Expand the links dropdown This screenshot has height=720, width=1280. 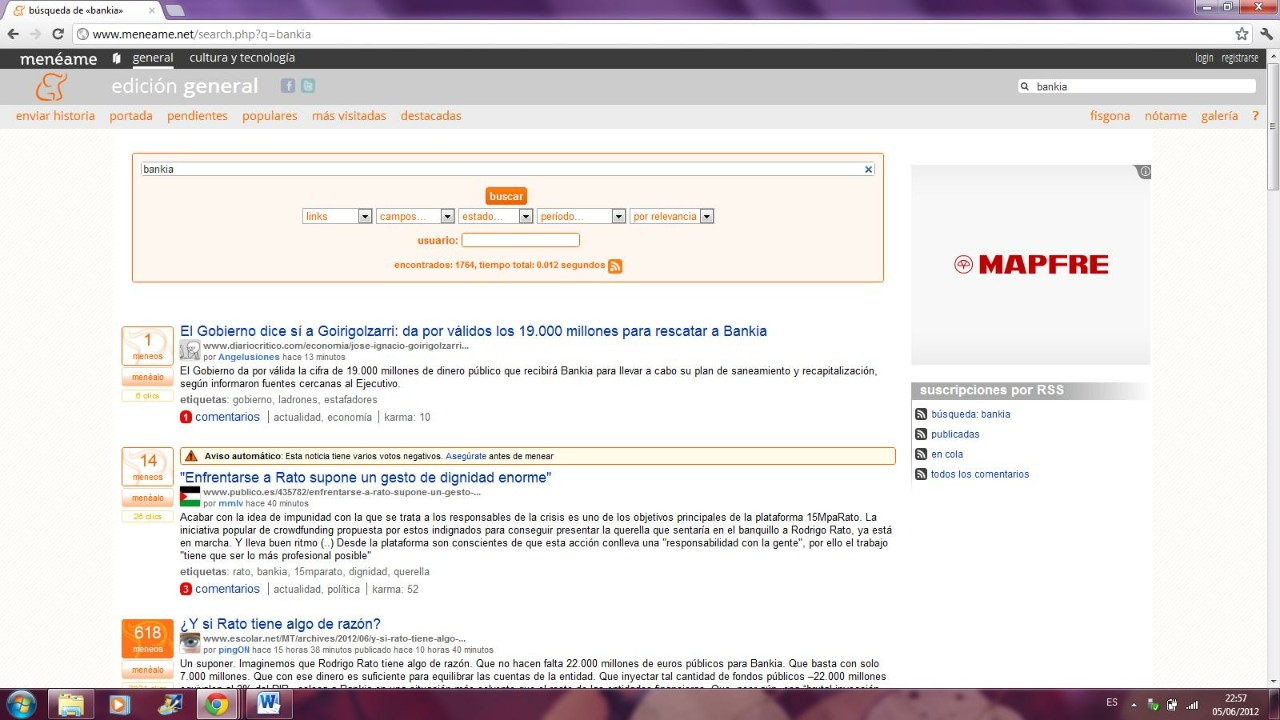(337, 216)
